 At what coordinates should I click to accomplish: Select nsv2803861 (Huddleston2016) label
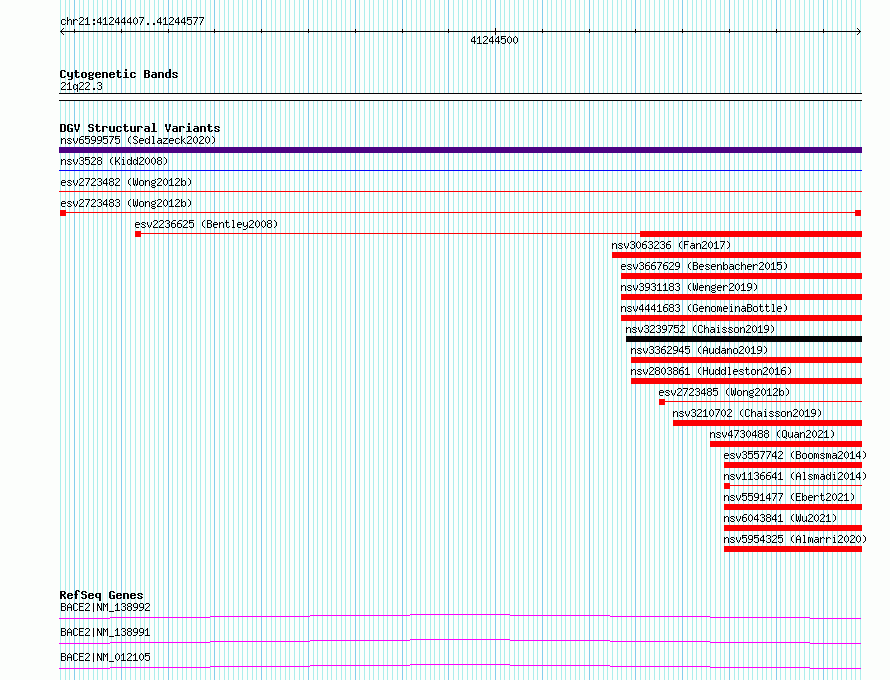[x=711, y=371]
